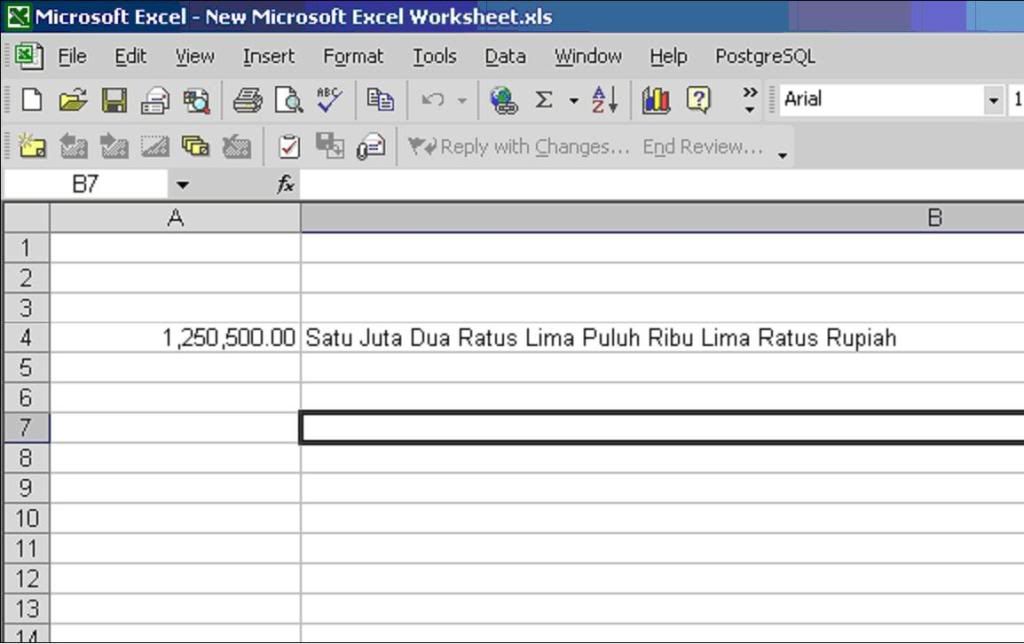1024x644 pixels.
Task: Click the AutoSum sigma icon
Action: [x=544, y=100]
